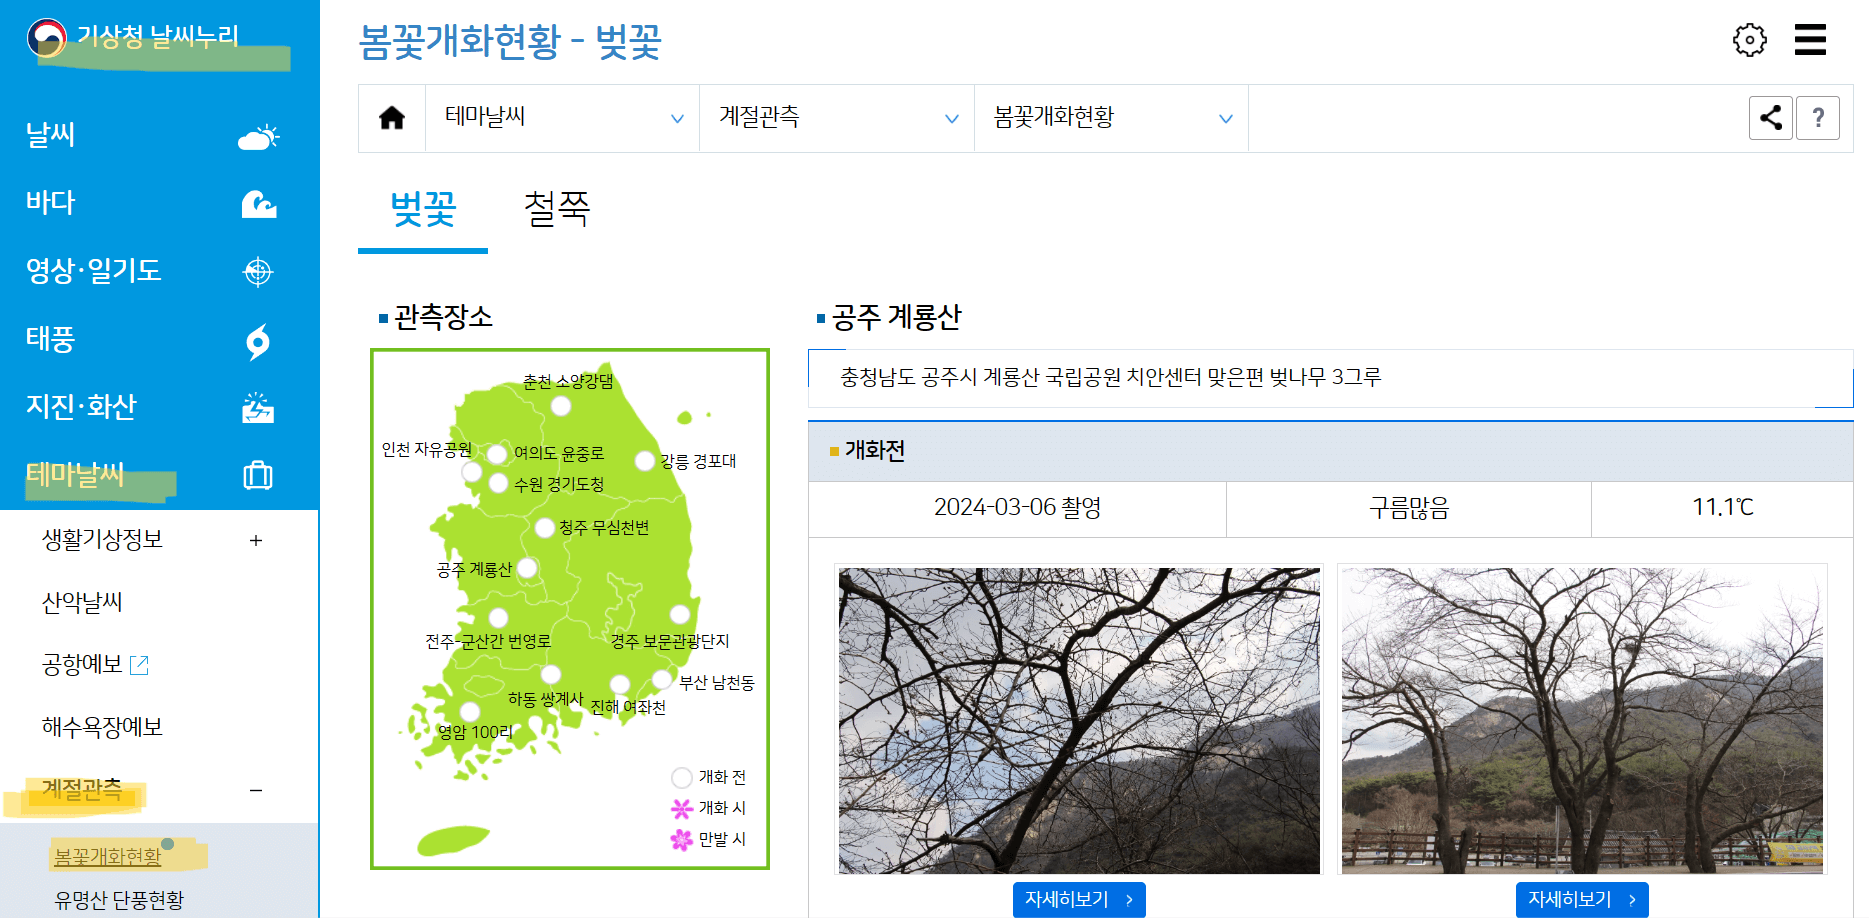The height and width of the screenshot is (918, 1869).
Task: Select the 바다 ocean wave icon
Action: click(259, 205)
